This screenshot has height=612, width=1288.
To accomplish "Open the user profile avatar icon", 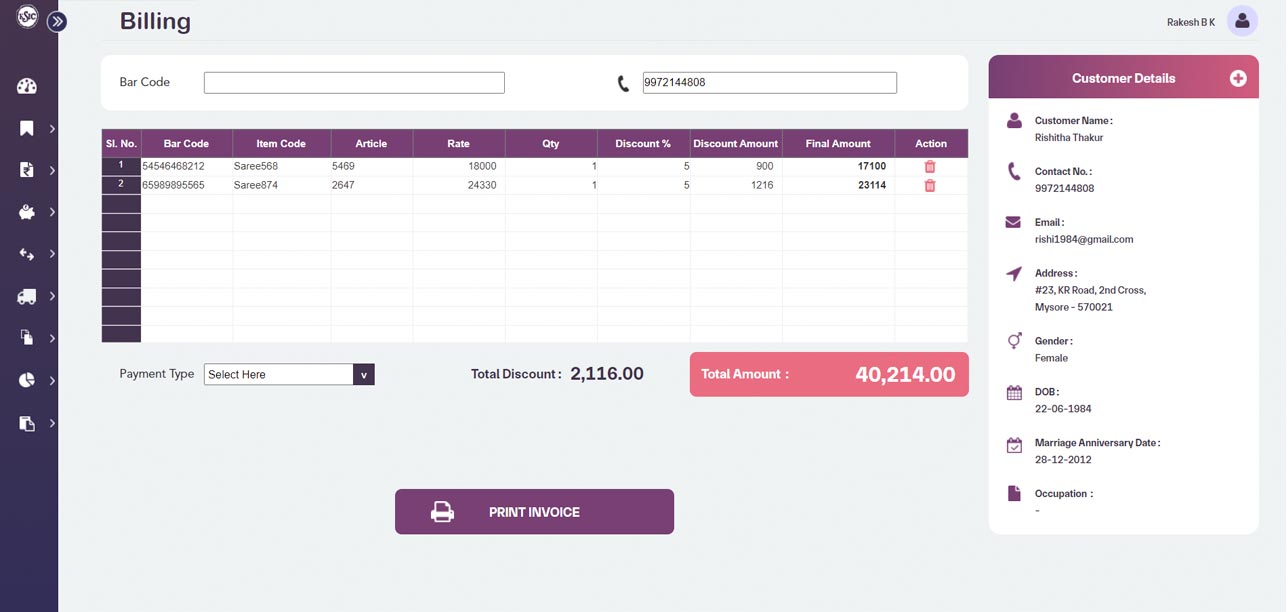I will point(1242,21).
